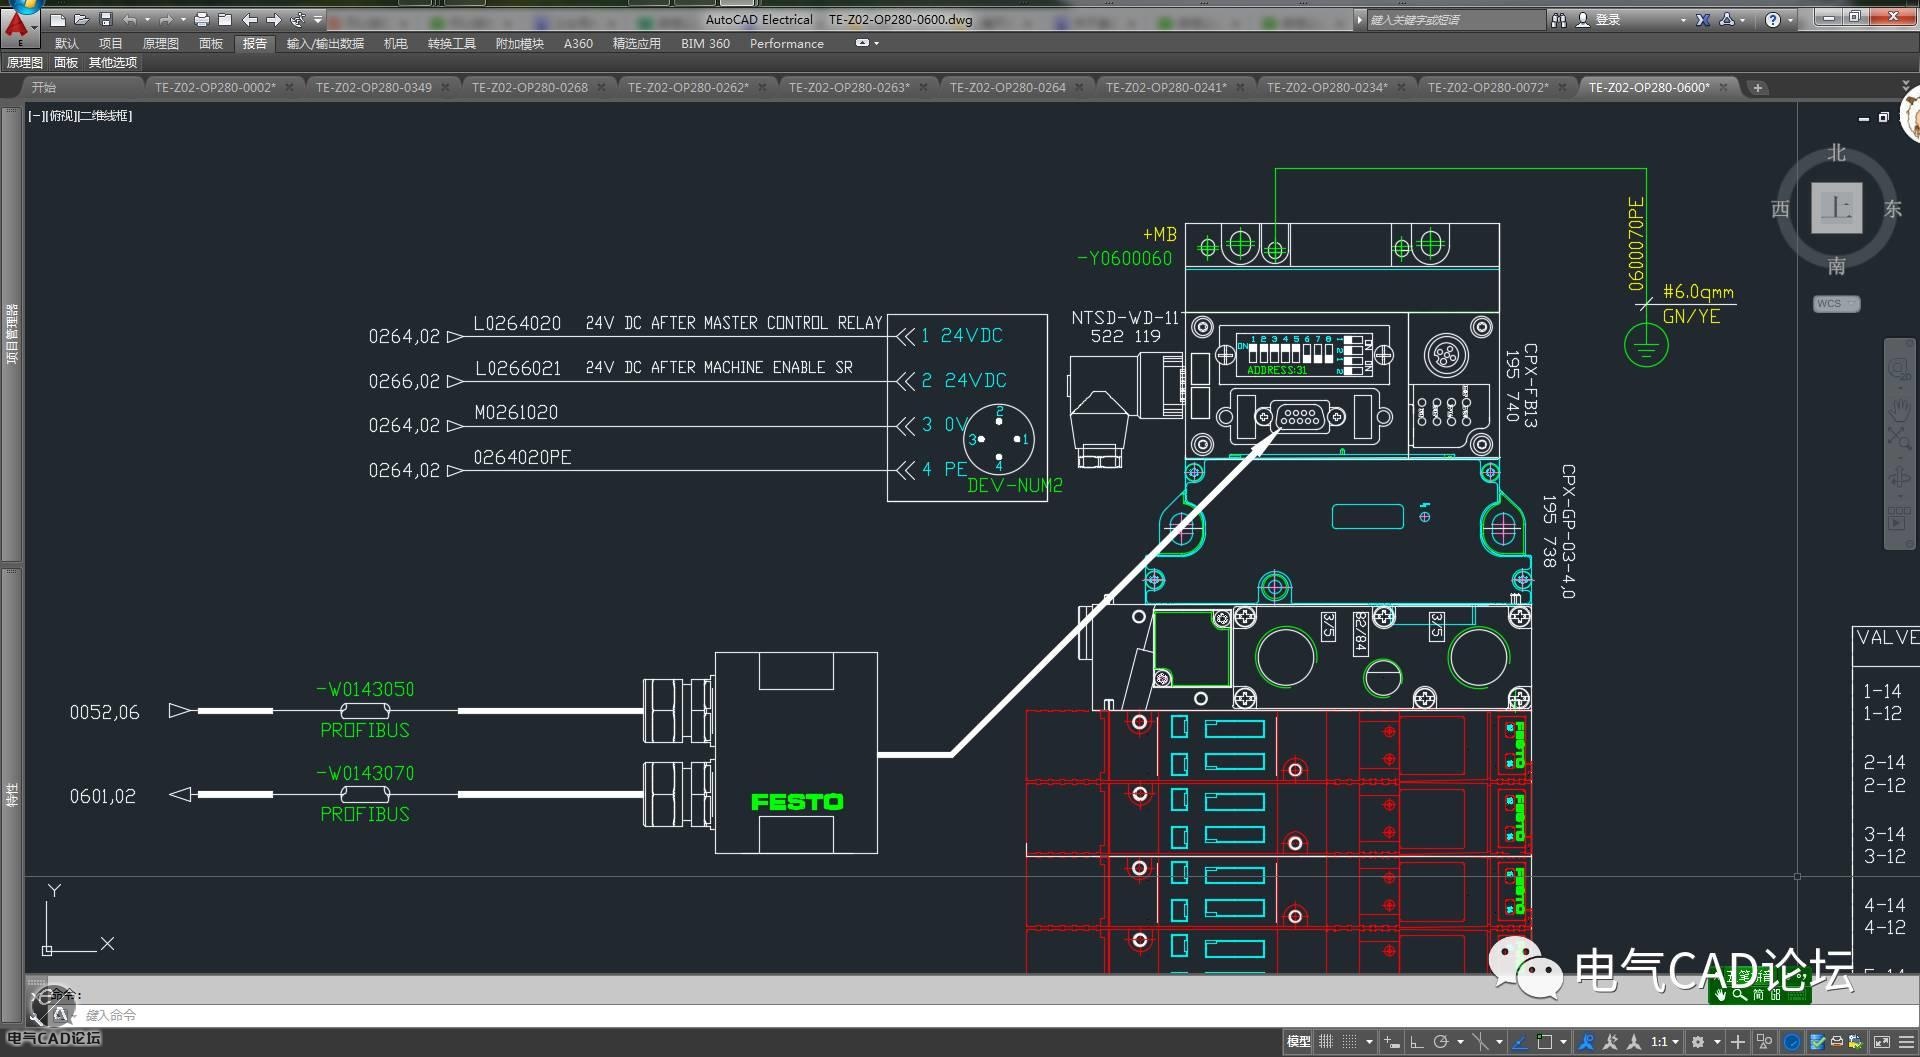The width and height of the screenshot is (1920, 1057).
Task: Switch to the 输入/输出数据 ribbon tab
Action: pyautogui.click(x=325, y=43)
